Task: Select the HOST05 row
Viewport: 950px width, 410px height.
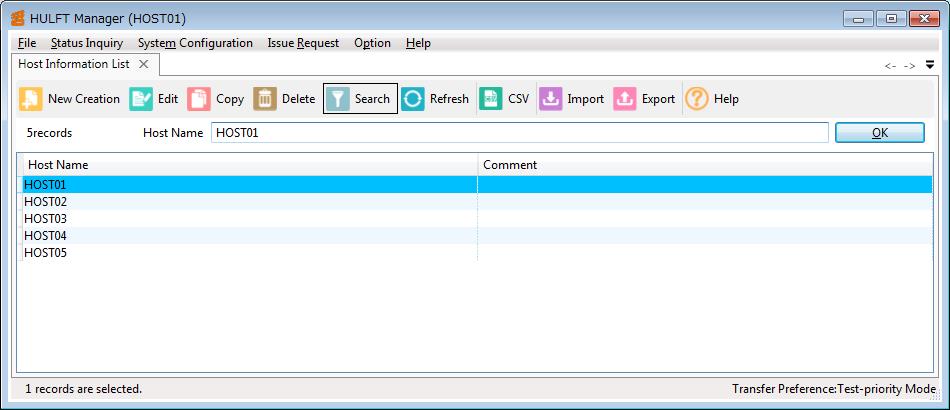Action: 477,253
